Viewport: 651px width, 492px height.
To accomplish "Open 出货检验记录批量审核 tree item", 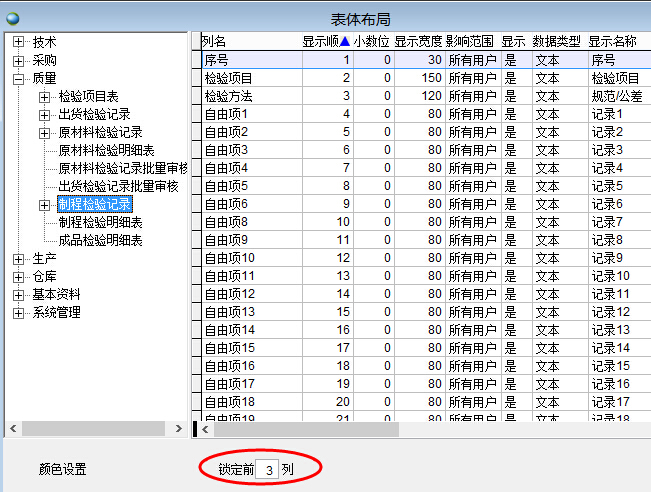I will [118, 186].
